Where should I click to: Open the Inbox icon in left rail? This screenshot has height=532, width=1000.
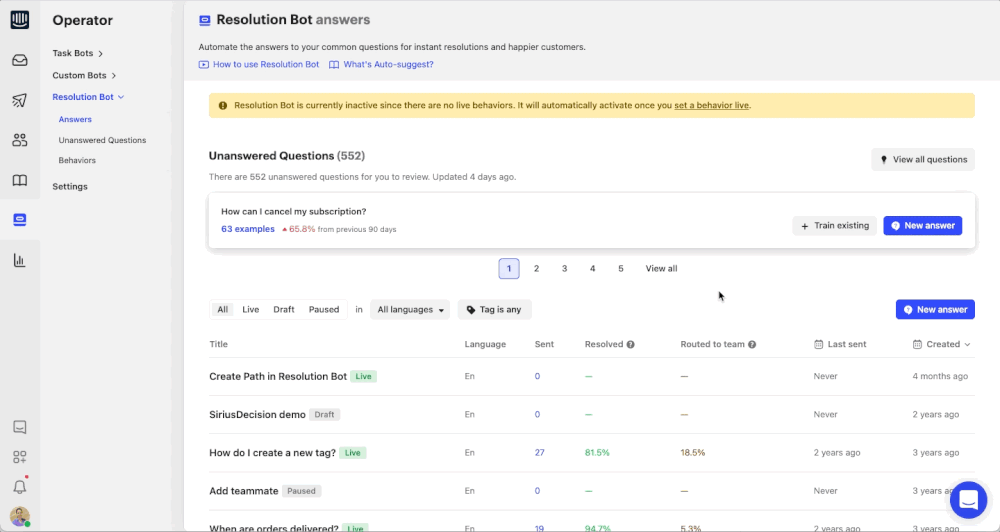point(19,60)
